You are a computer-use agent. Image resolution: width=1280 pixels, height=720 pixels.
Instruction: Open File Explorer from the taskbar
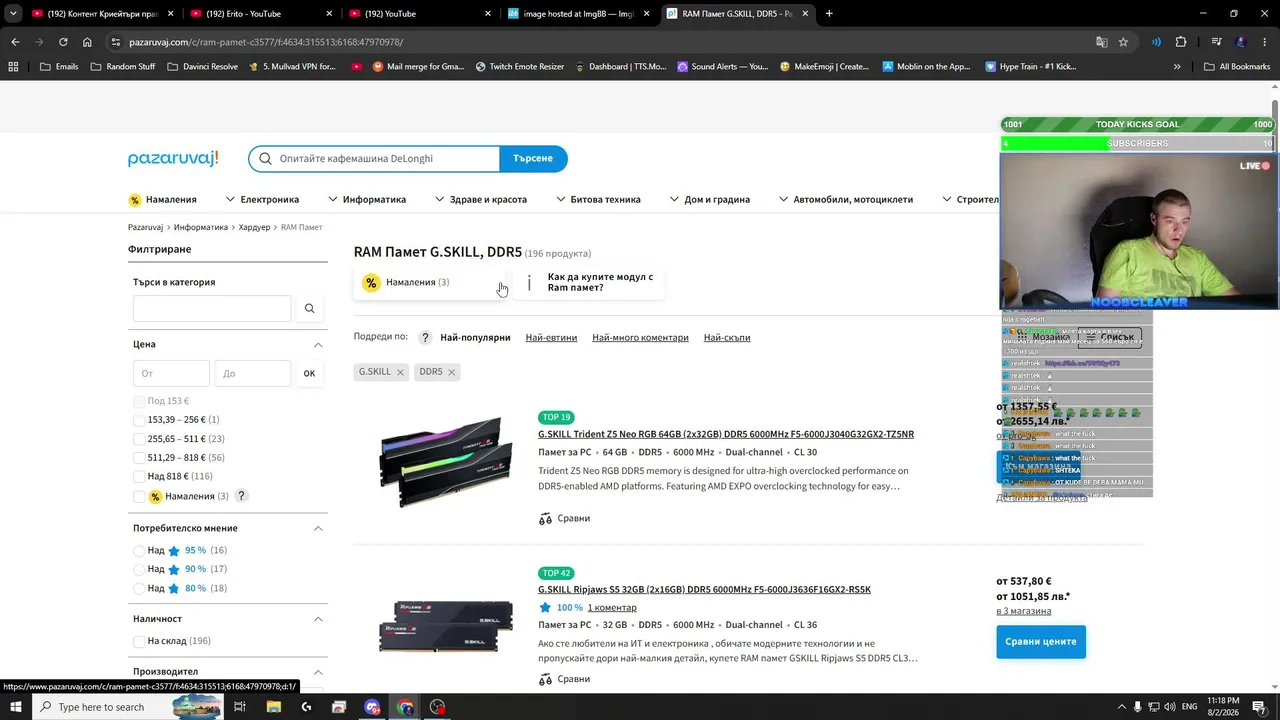[x=273, y=707]
